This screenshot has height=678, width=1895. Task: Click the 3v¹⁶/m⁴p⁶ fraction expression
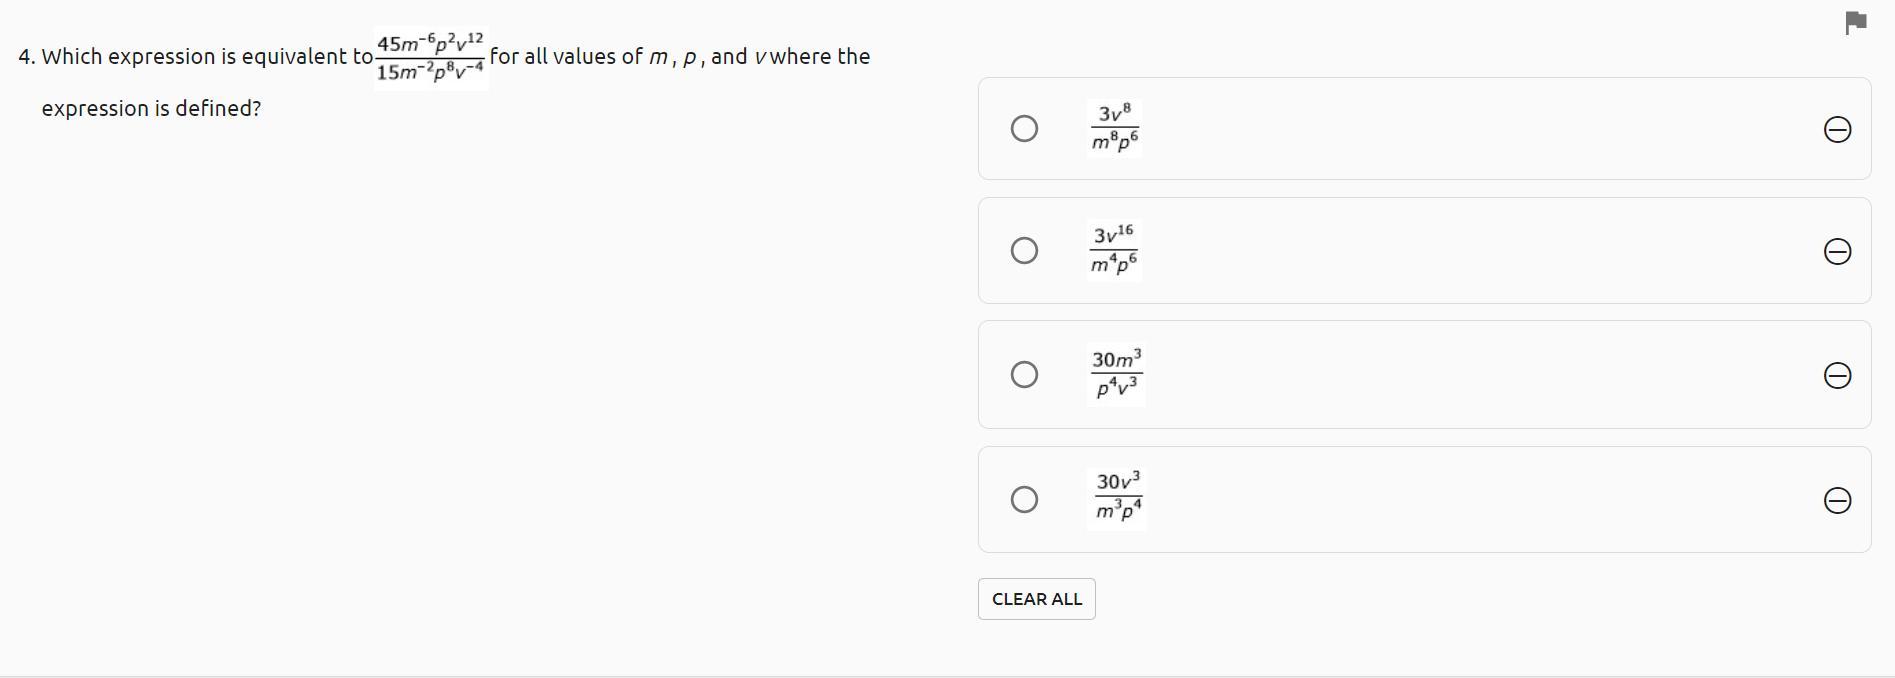click(x=1113, y=250)
